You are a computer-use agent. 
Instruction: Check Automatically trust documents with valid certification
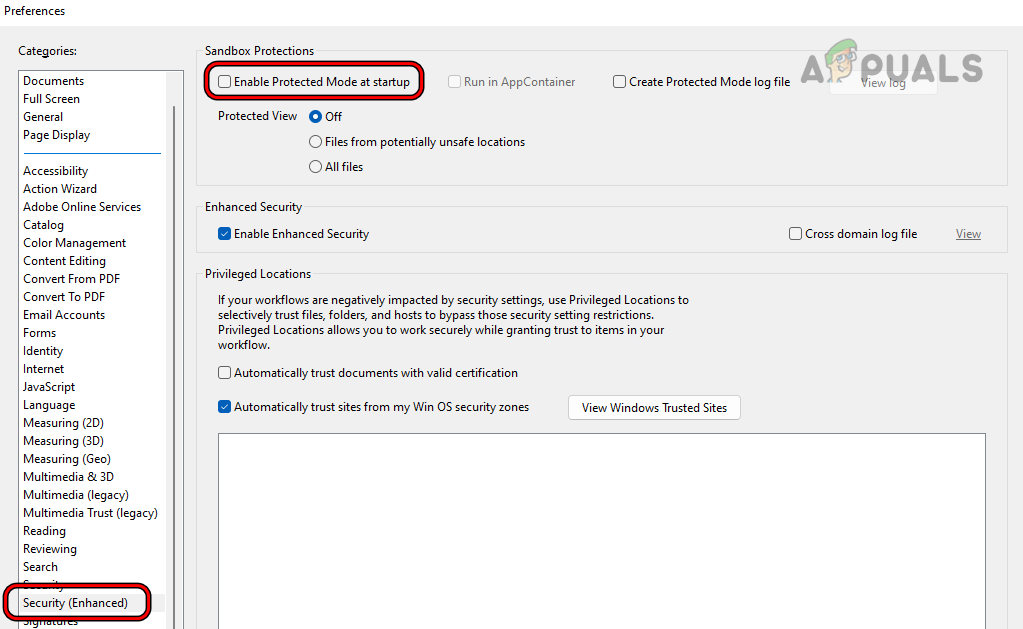(x=224, y=372)
